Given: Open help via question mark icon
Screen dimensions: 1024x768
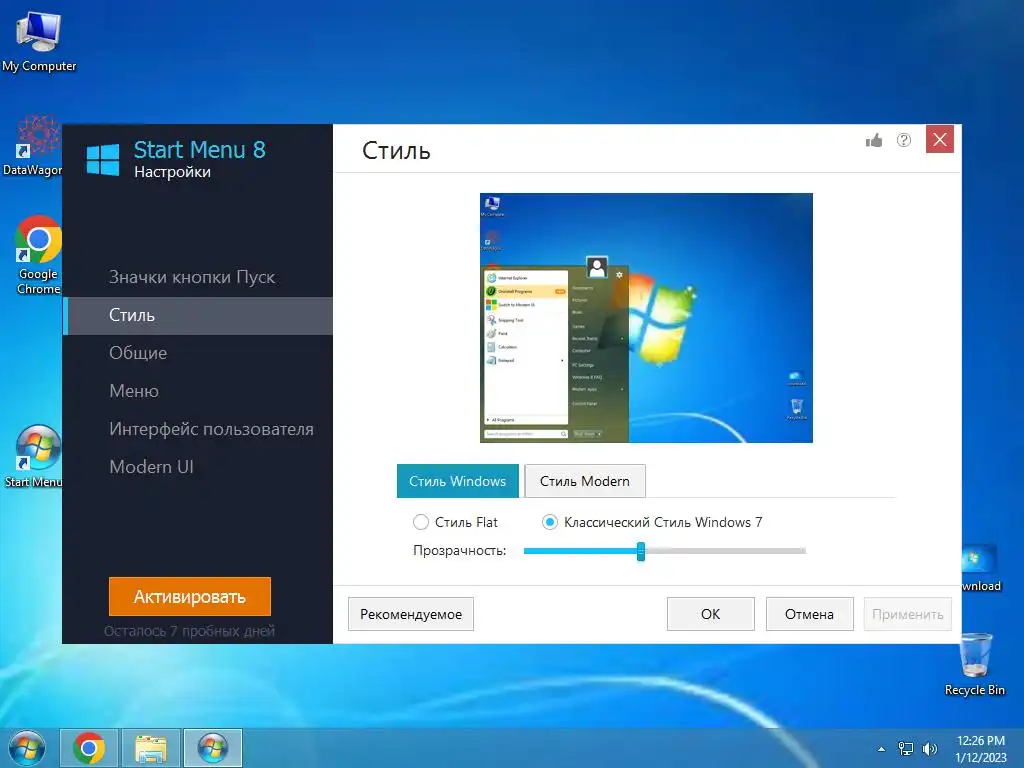Looking at the screenshot, I should (x=904, y=140).
